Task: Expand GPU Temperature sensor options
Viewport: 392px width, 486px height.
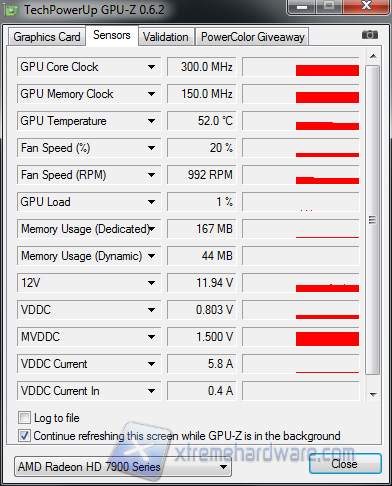Action: point(151,121)
